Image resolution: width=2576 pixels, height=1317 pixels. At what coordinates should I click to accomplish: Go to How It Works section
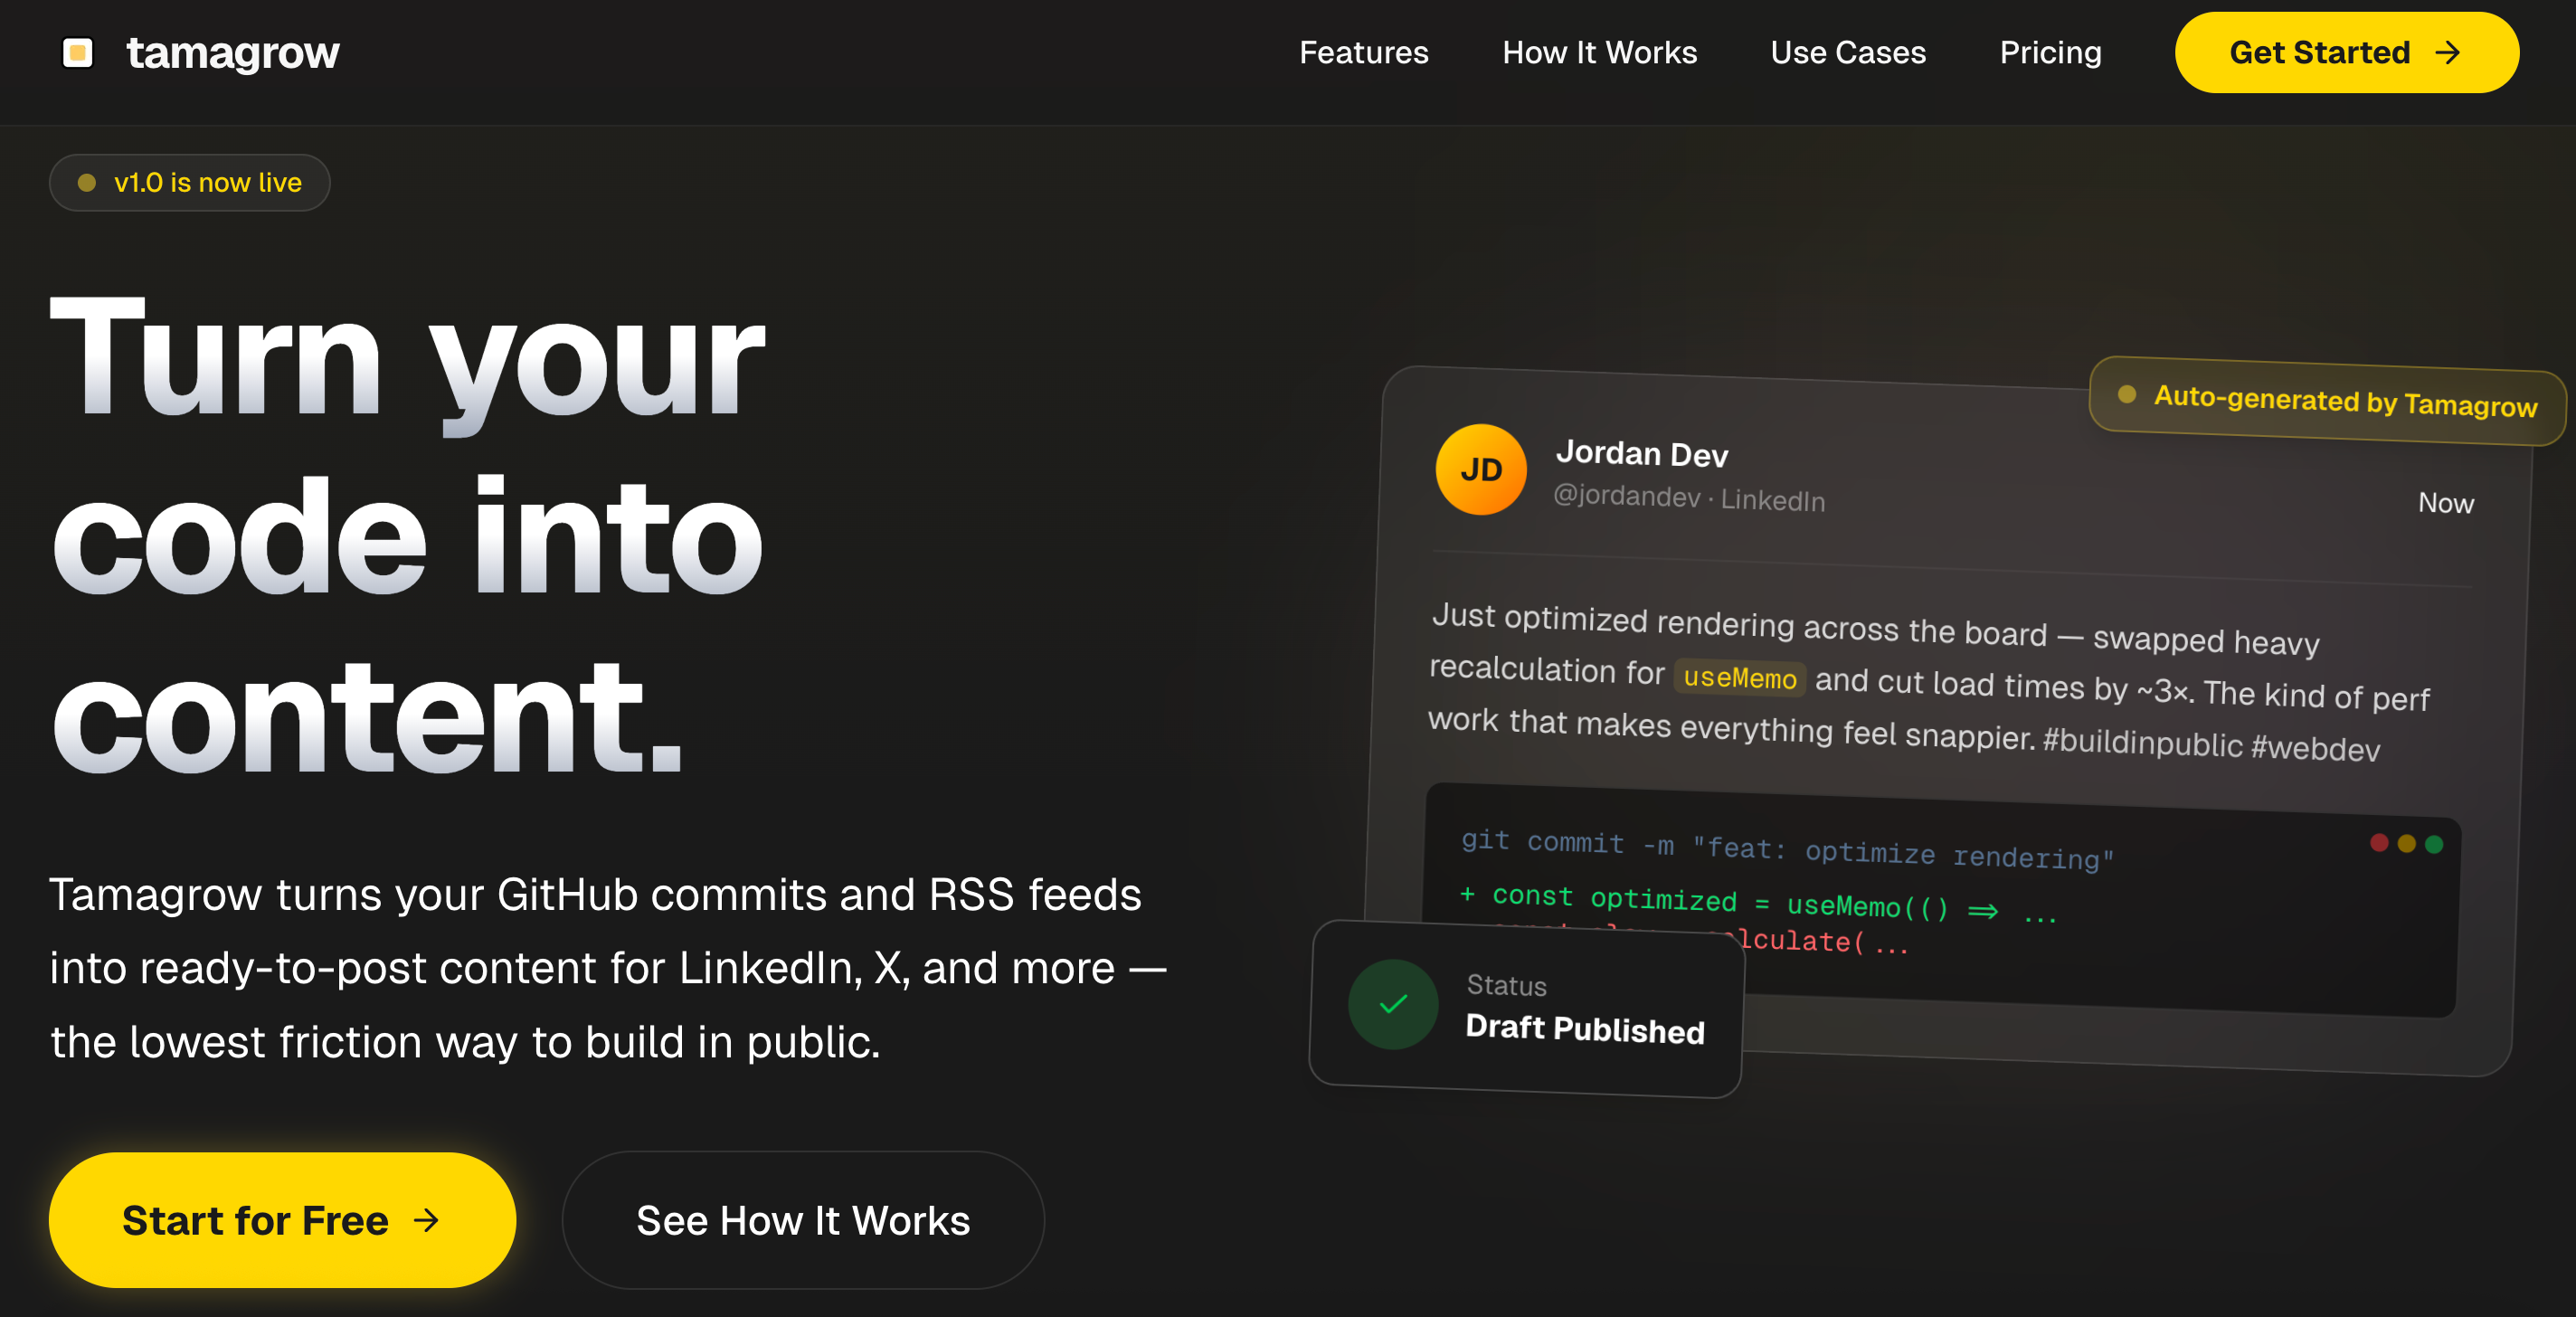(x=1599, y=52)
